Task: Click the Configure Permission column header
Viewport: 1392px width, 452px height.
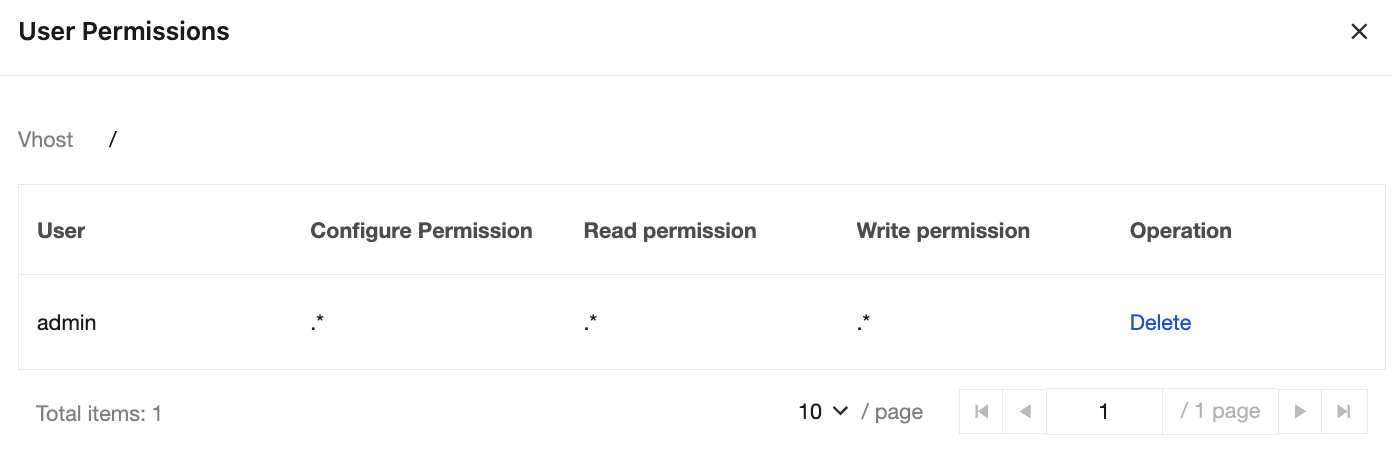Action: tap(421, 231)
